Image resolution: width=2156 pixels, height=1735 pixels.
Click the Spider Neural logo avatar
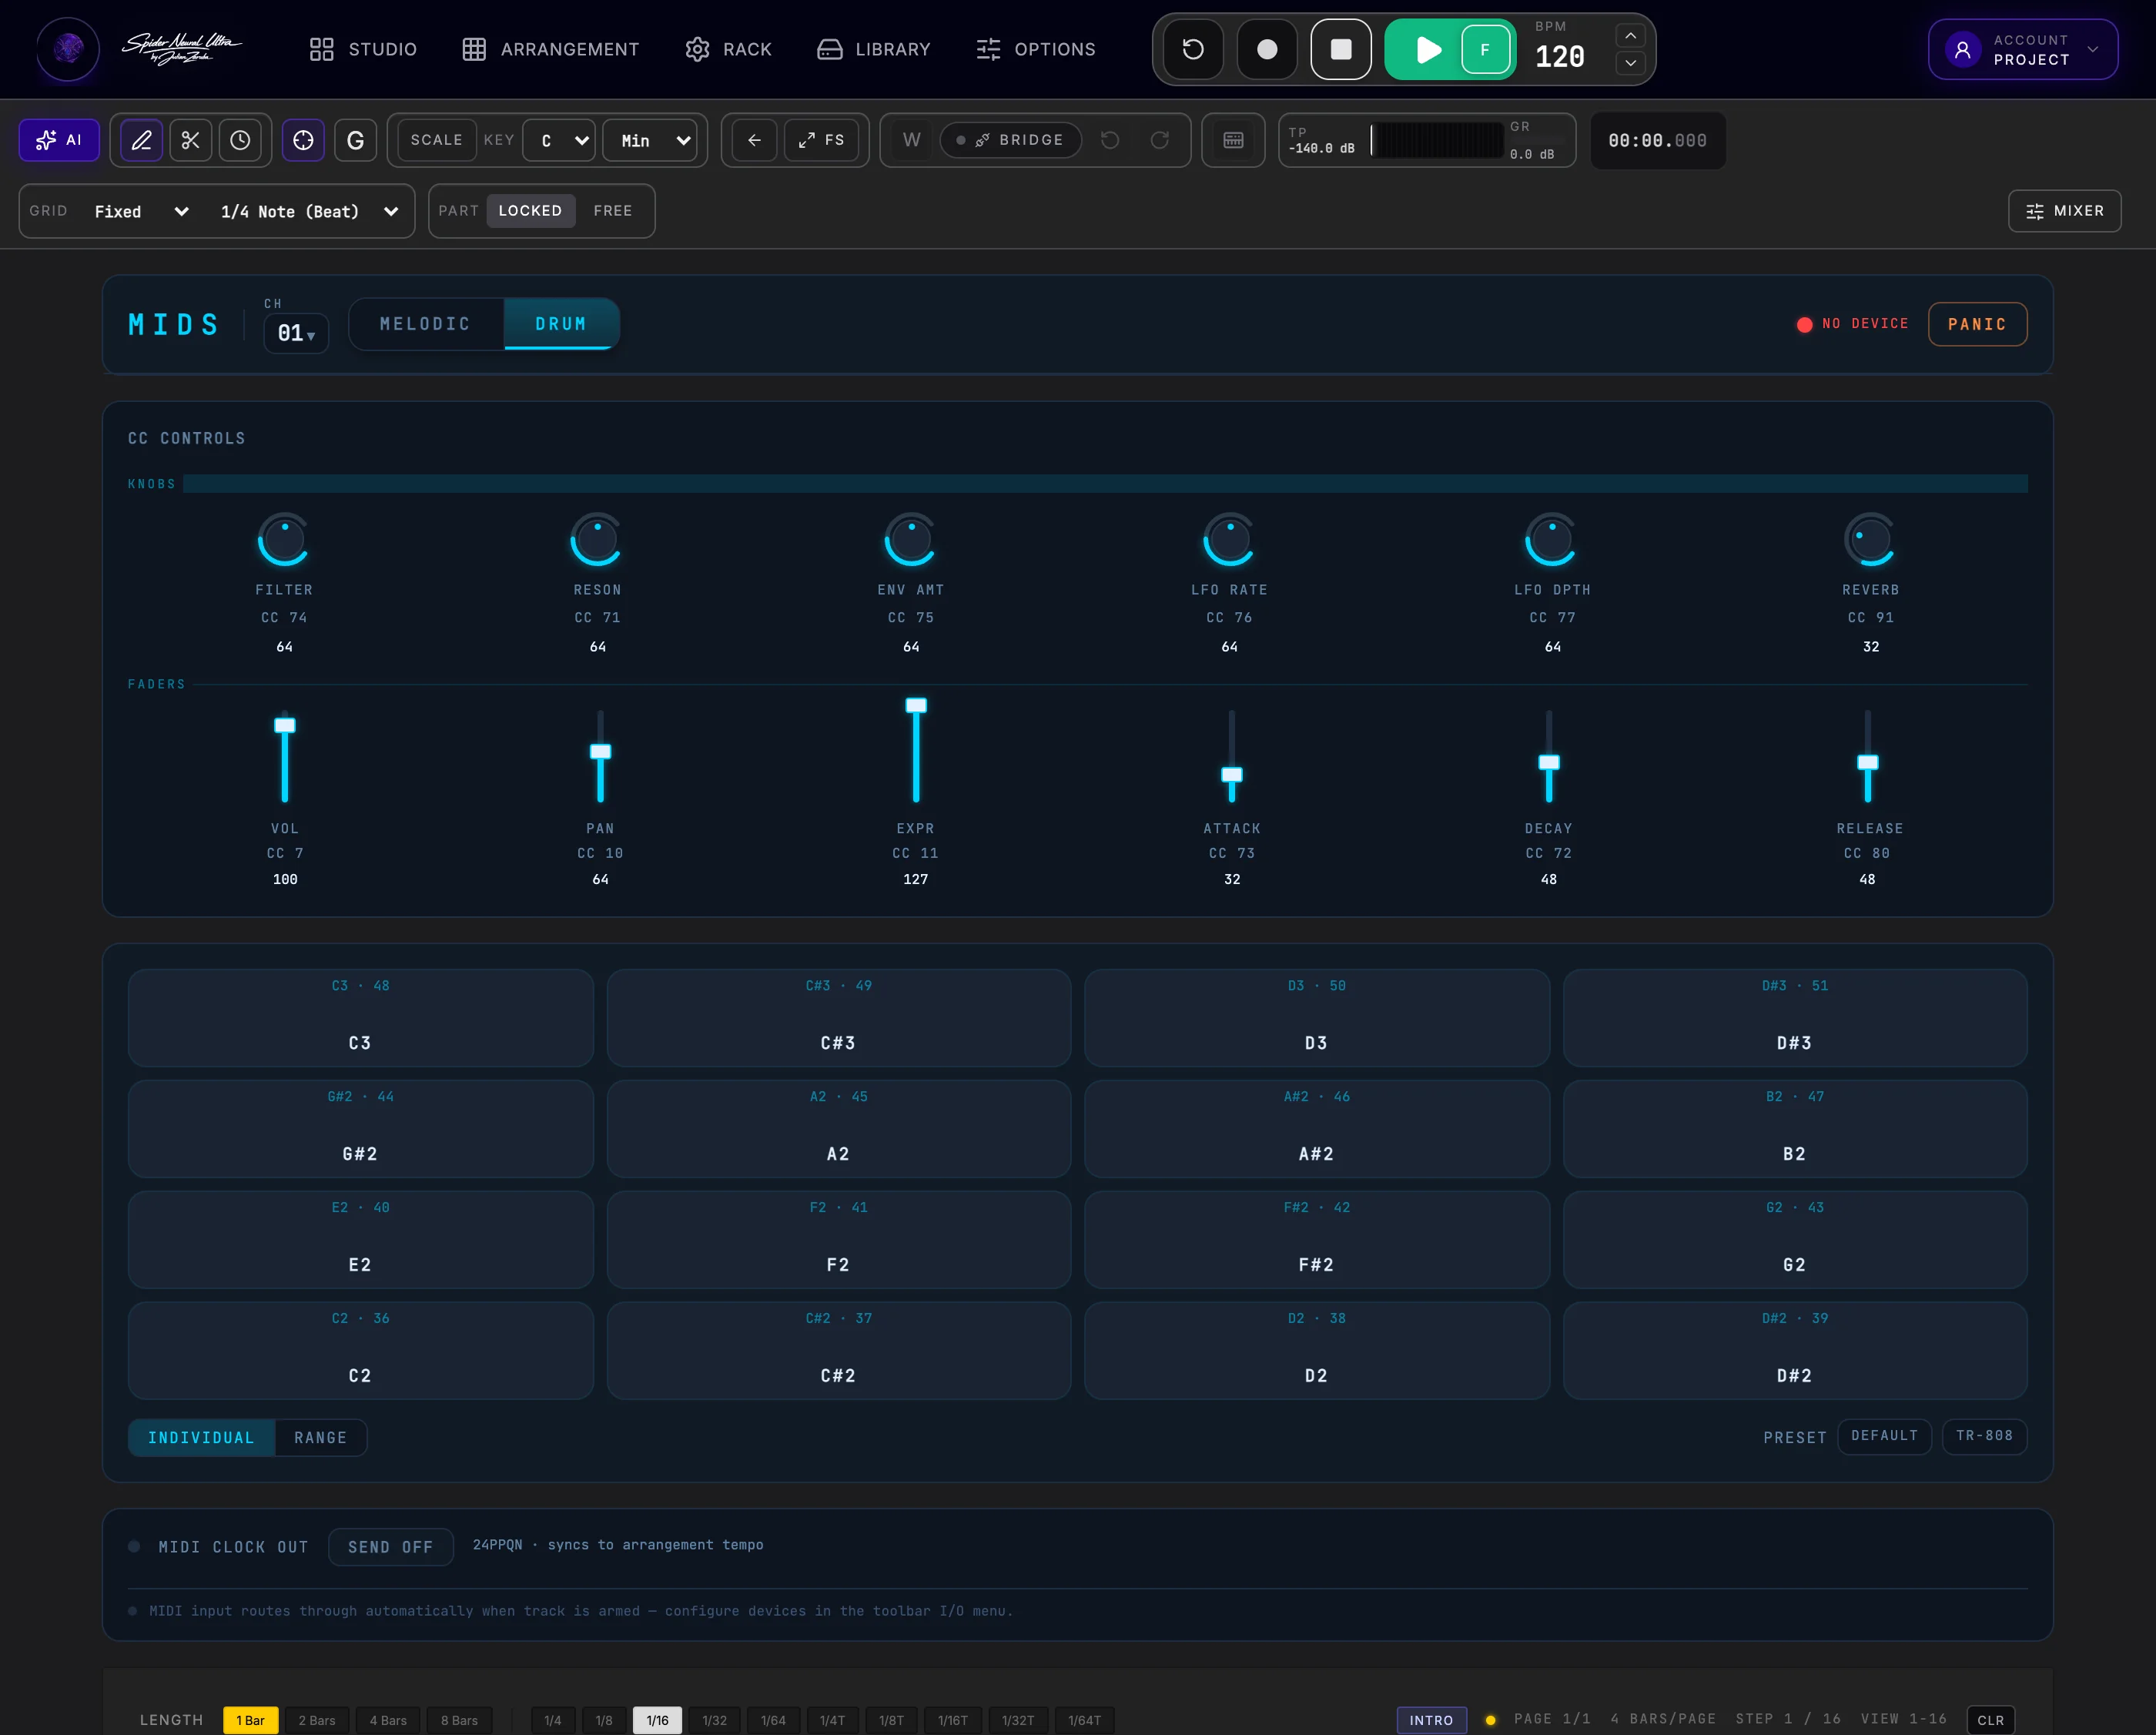68,48
